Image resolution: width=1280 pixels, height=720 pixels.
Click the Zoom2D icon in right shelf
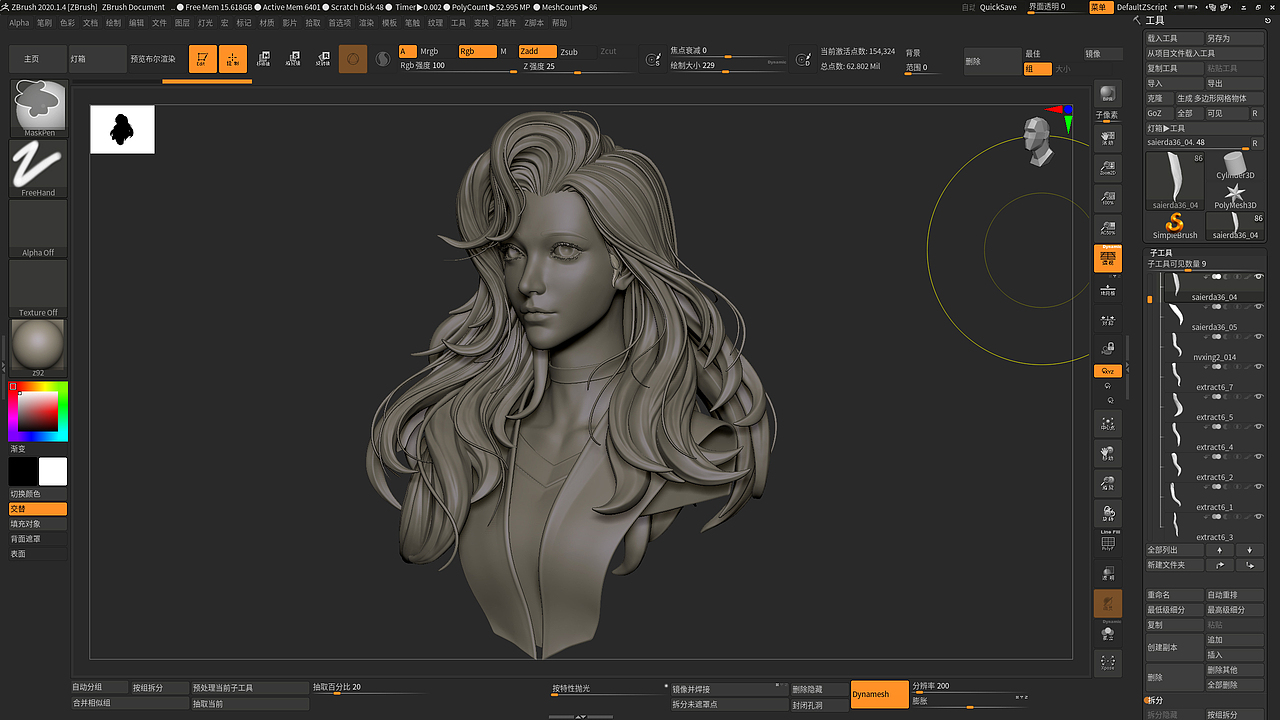click(x=1107, y=168)
